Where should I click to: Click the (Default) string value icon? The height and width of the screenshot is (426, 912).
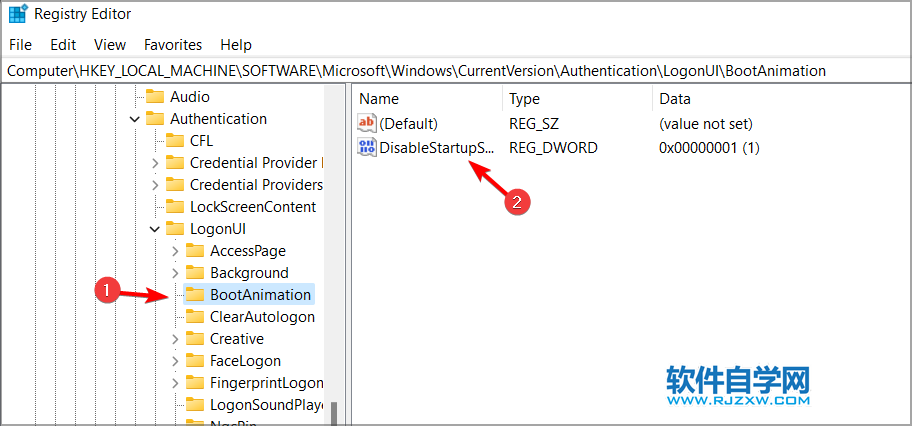[368, 124]
